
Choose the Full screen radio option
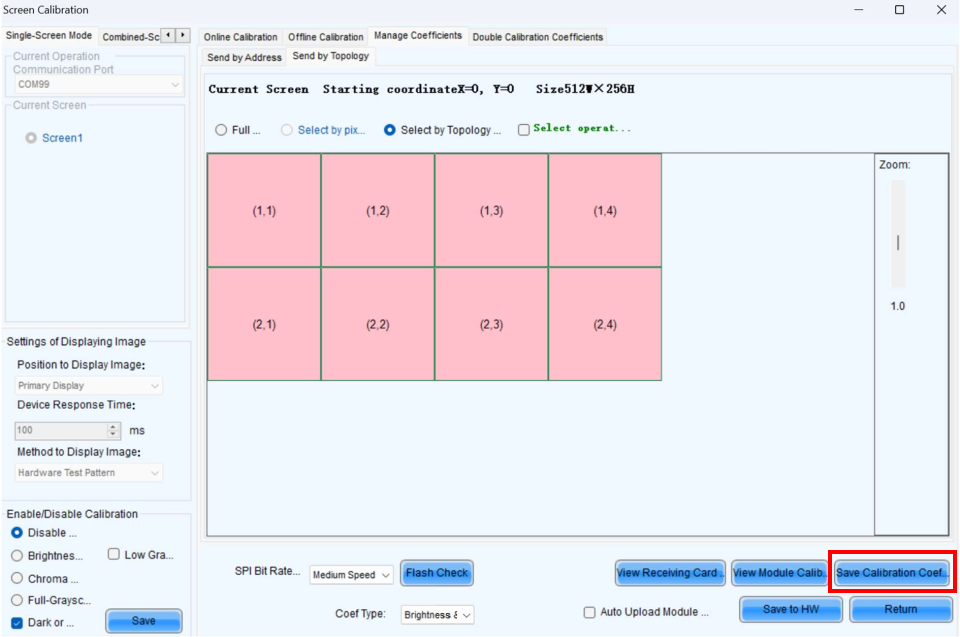(x=221, y=130)
